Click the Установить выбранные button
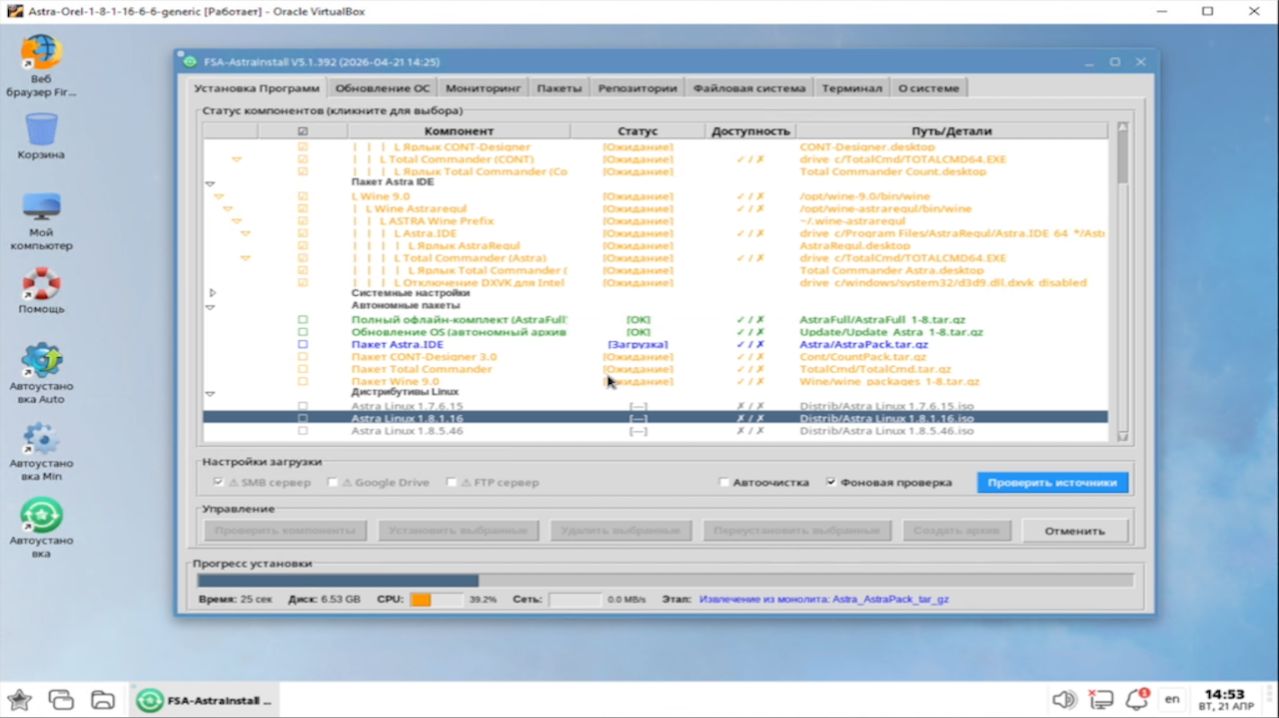 (458, 531)
